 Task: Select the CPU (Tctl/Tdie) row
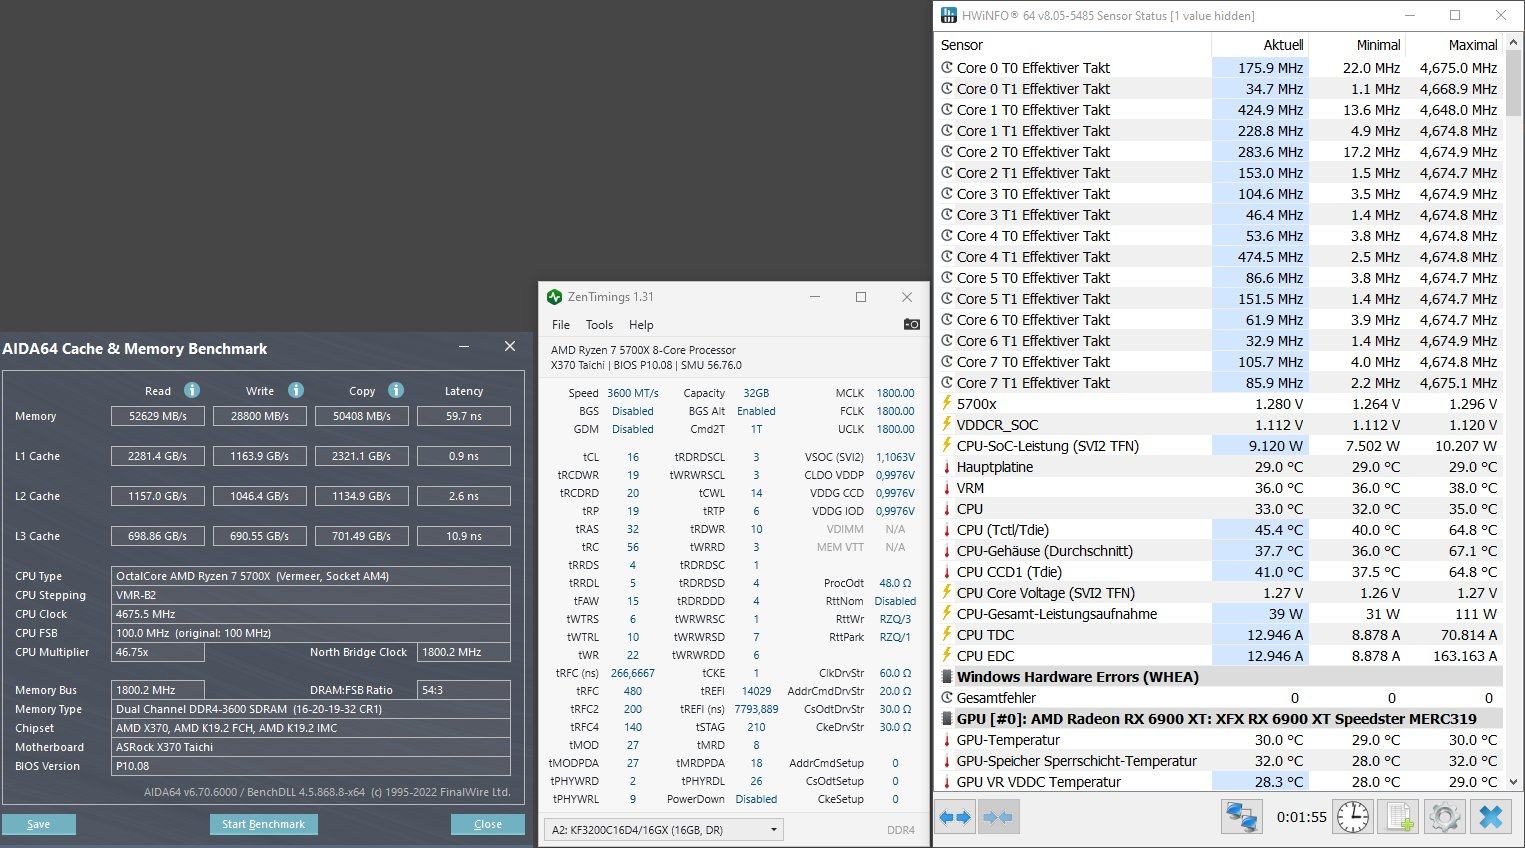(x=1220, y=530)
